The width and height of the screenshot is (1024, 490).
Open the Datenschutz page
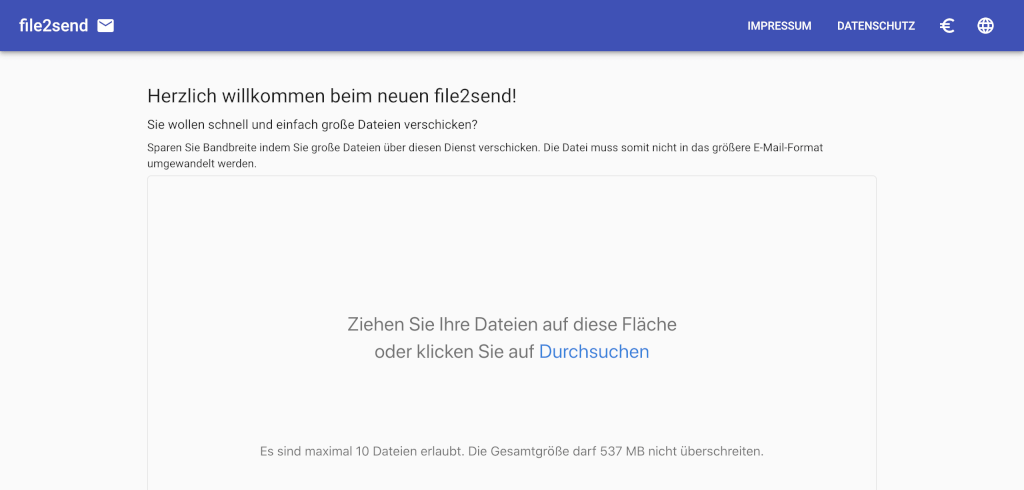[876, 26]
